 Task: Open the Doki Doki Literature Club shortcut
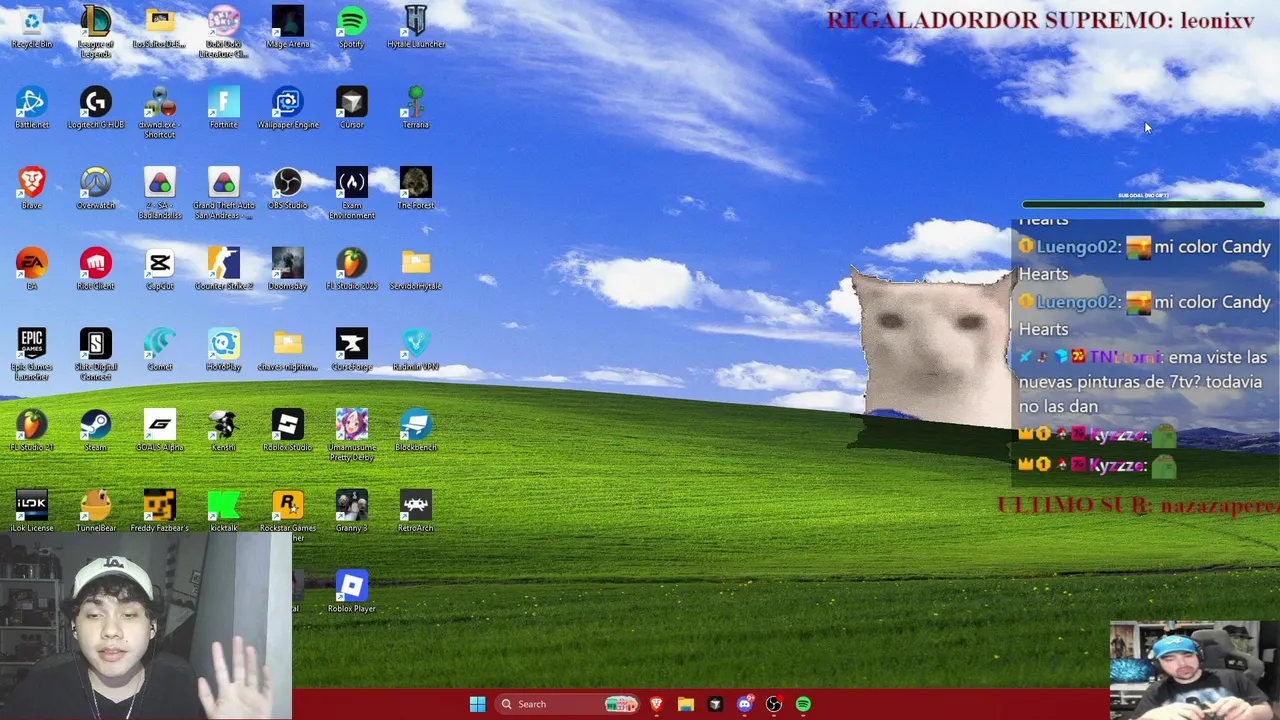(224, 32)
